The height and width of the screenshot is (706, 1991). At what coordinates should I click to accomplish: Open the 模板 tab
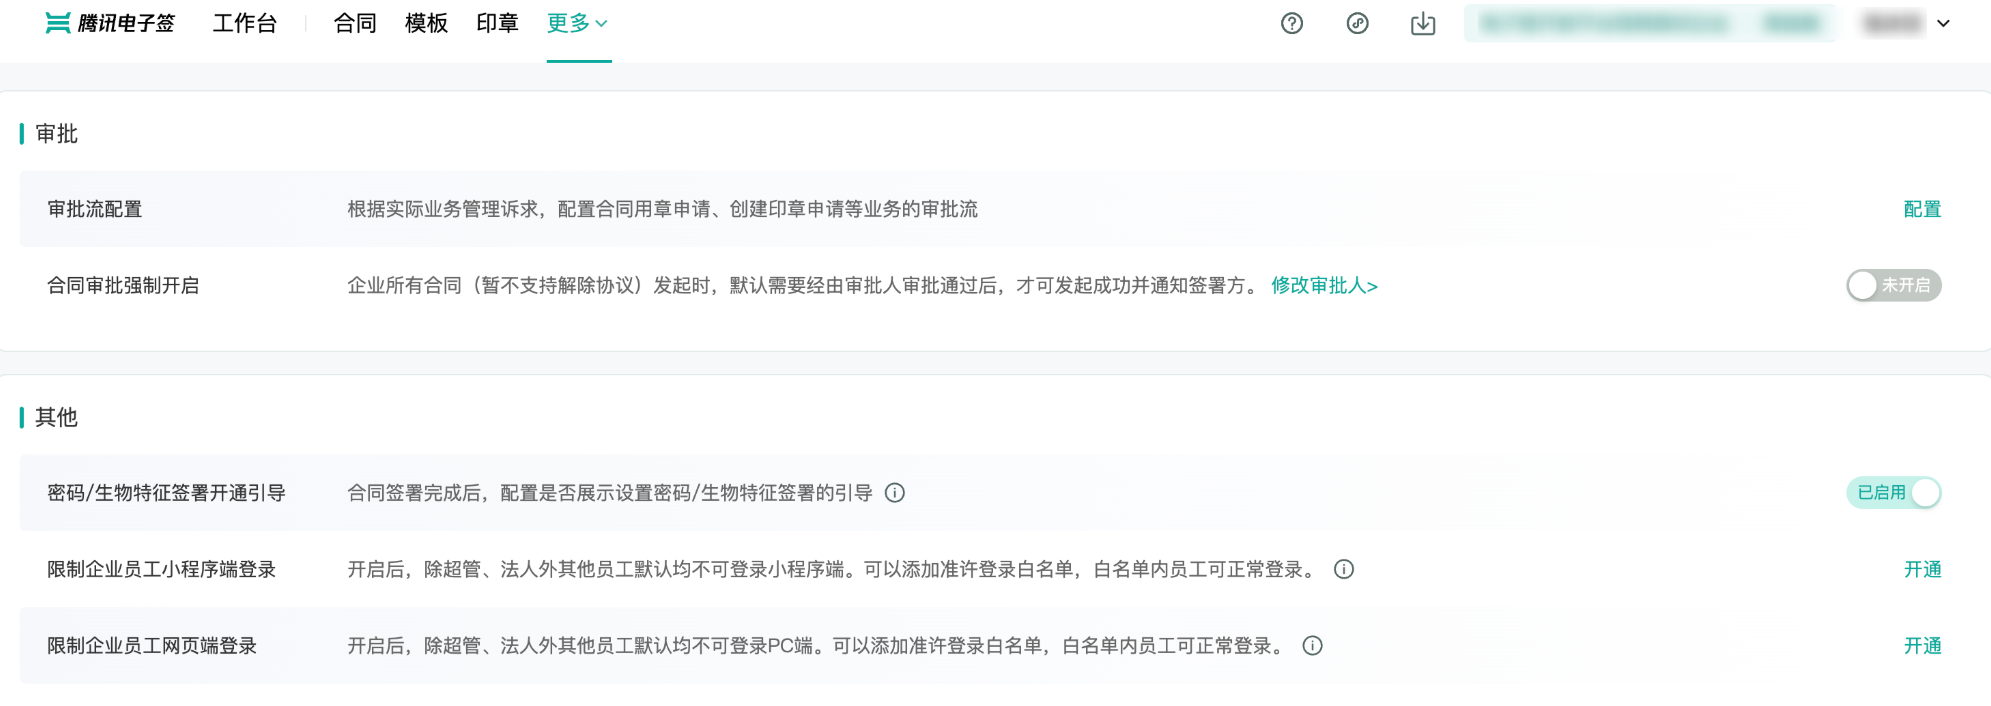point(426,23)
